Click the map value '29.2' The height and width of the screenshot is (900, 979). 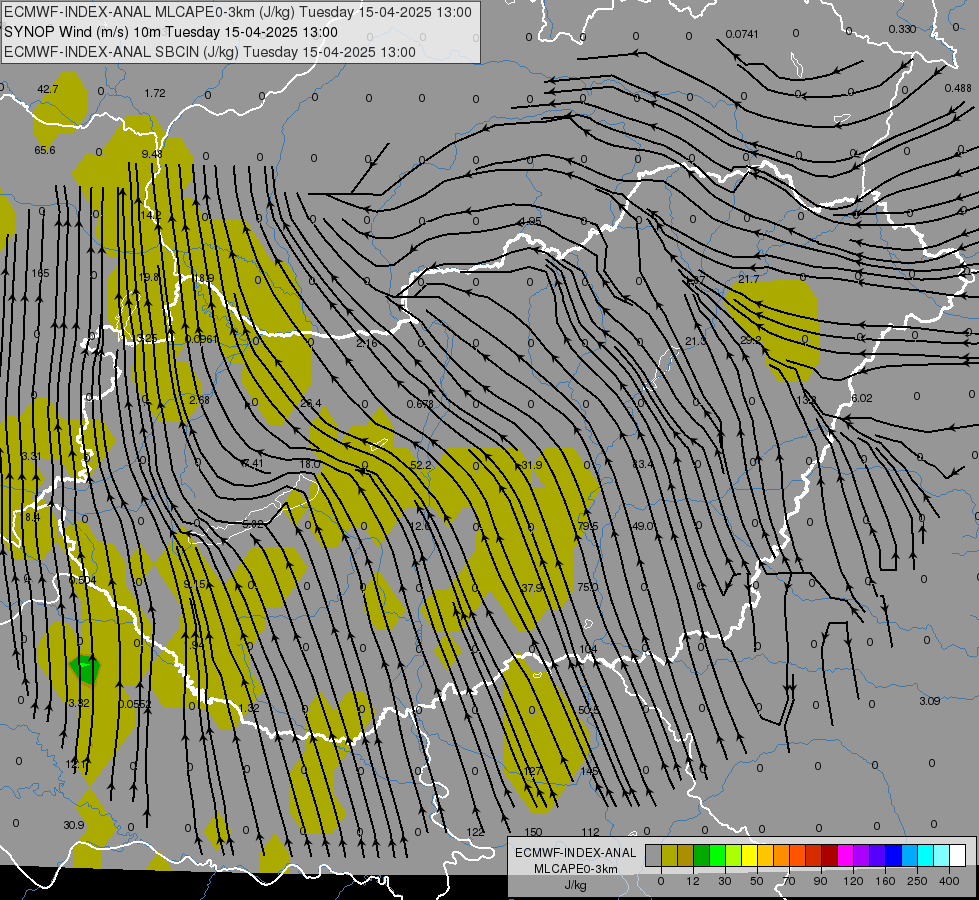(750, 340)
